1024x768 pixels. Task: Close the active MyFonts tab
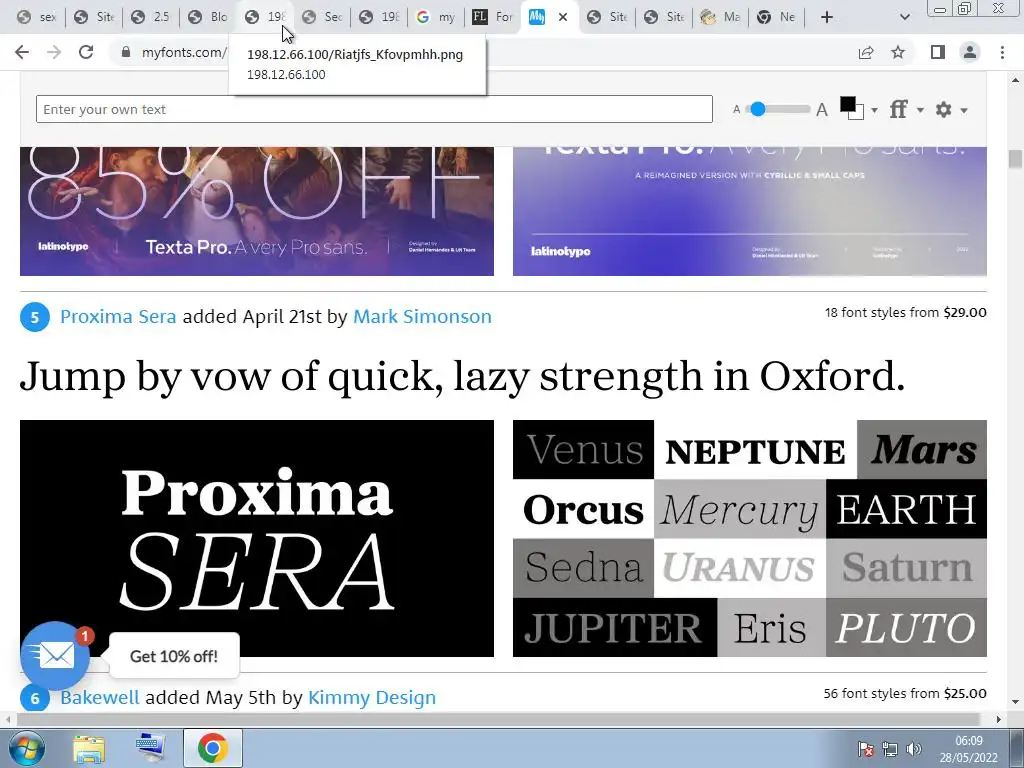(x=563, y=17)
